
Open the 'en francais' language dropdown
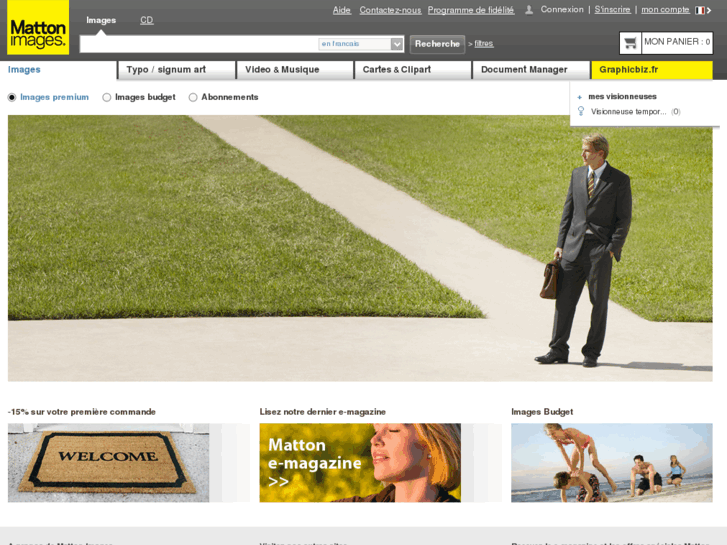(360, 44)
